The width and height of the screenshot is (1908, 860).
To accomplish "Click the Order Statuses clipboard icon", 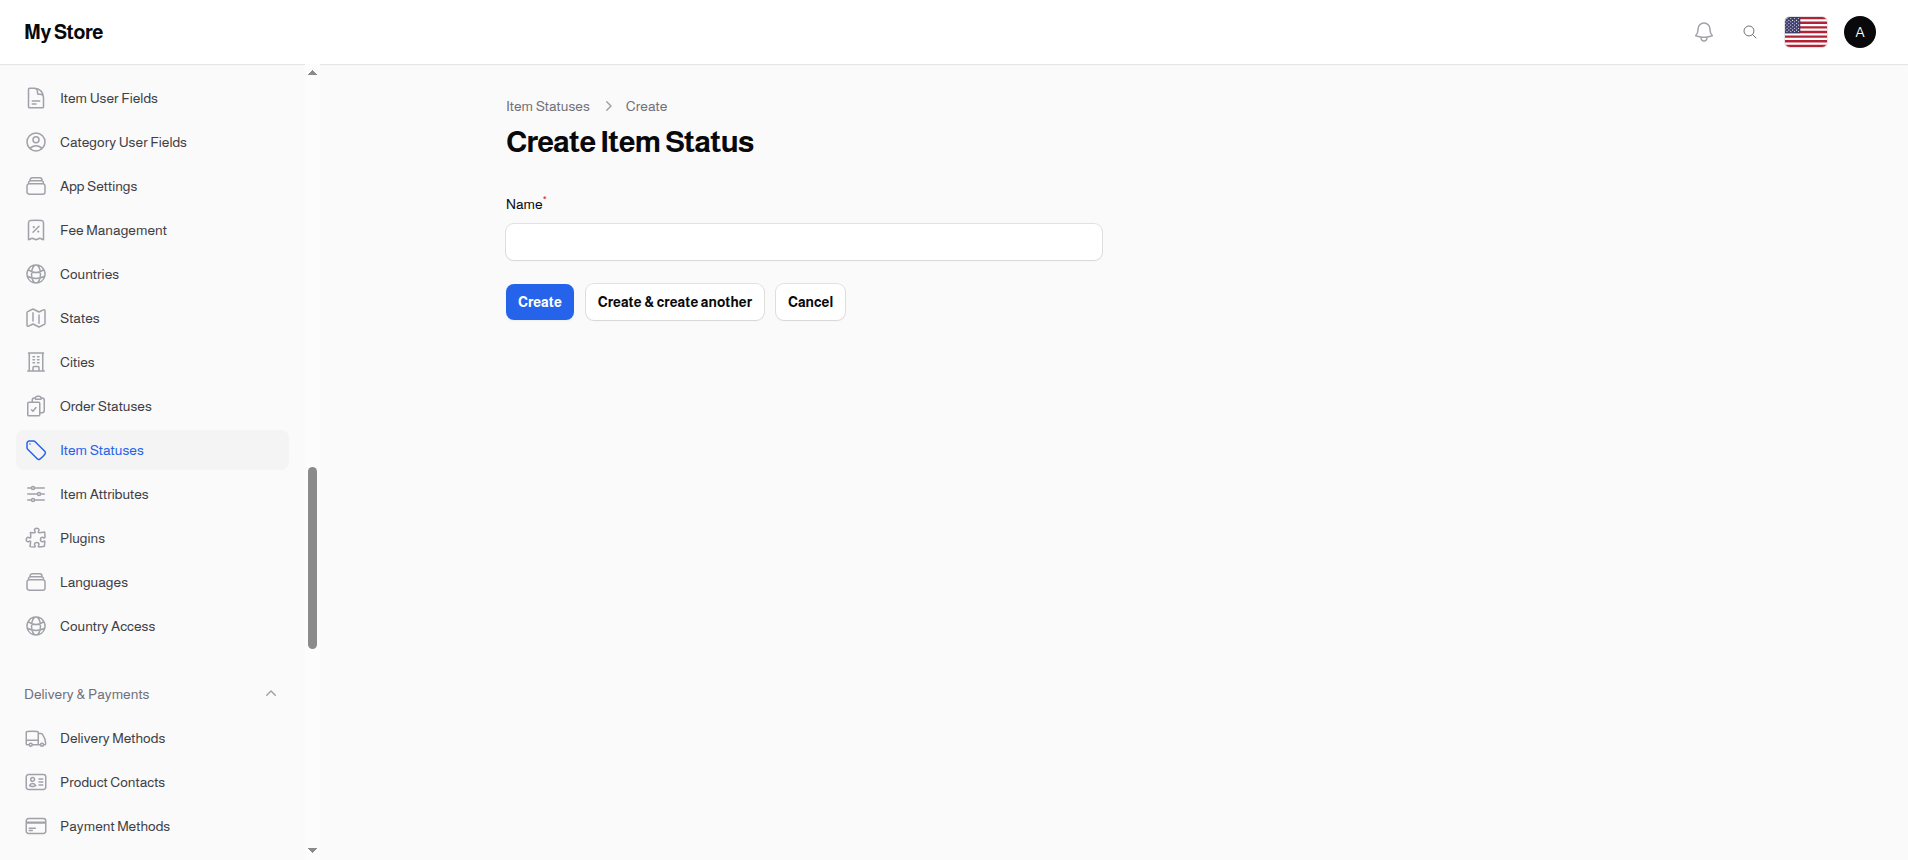I will [x=36, y=406].
